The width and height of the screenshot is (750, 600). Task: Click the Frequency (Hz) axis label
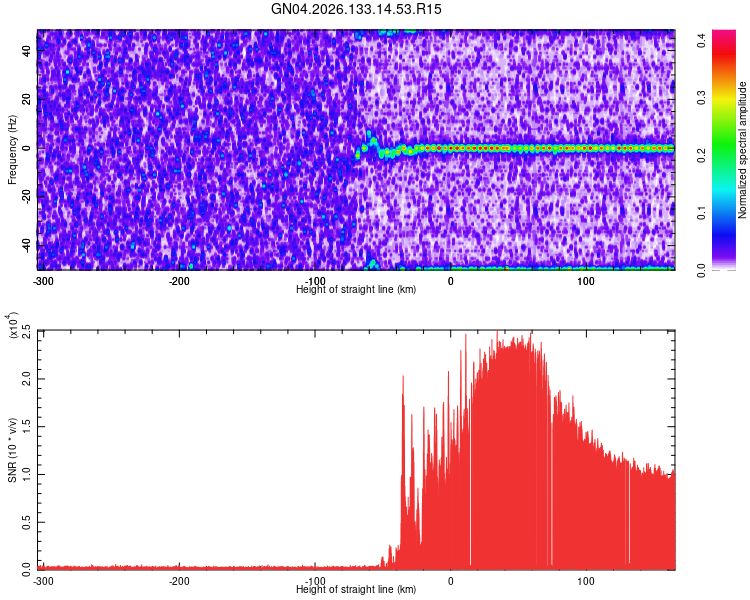(x=12, y=150)
